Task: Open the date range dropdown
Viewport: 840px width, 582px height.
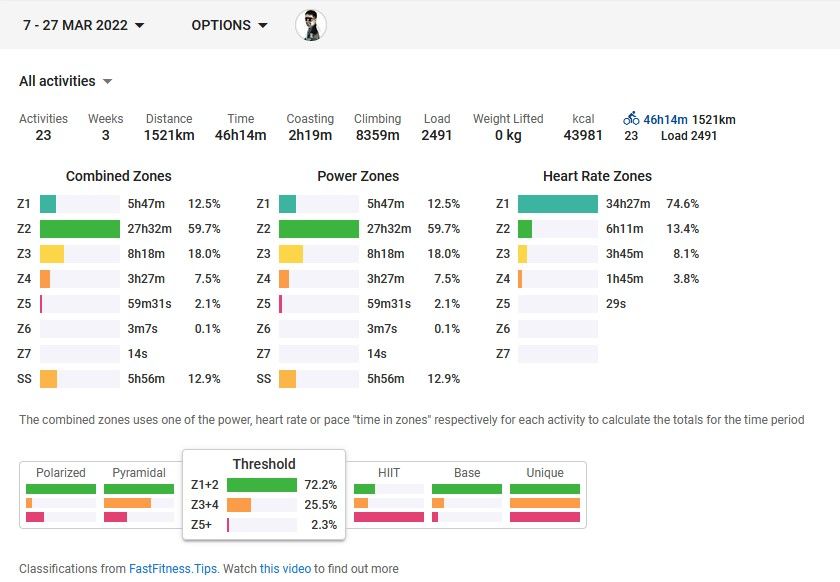Action: tap(84, 25)
